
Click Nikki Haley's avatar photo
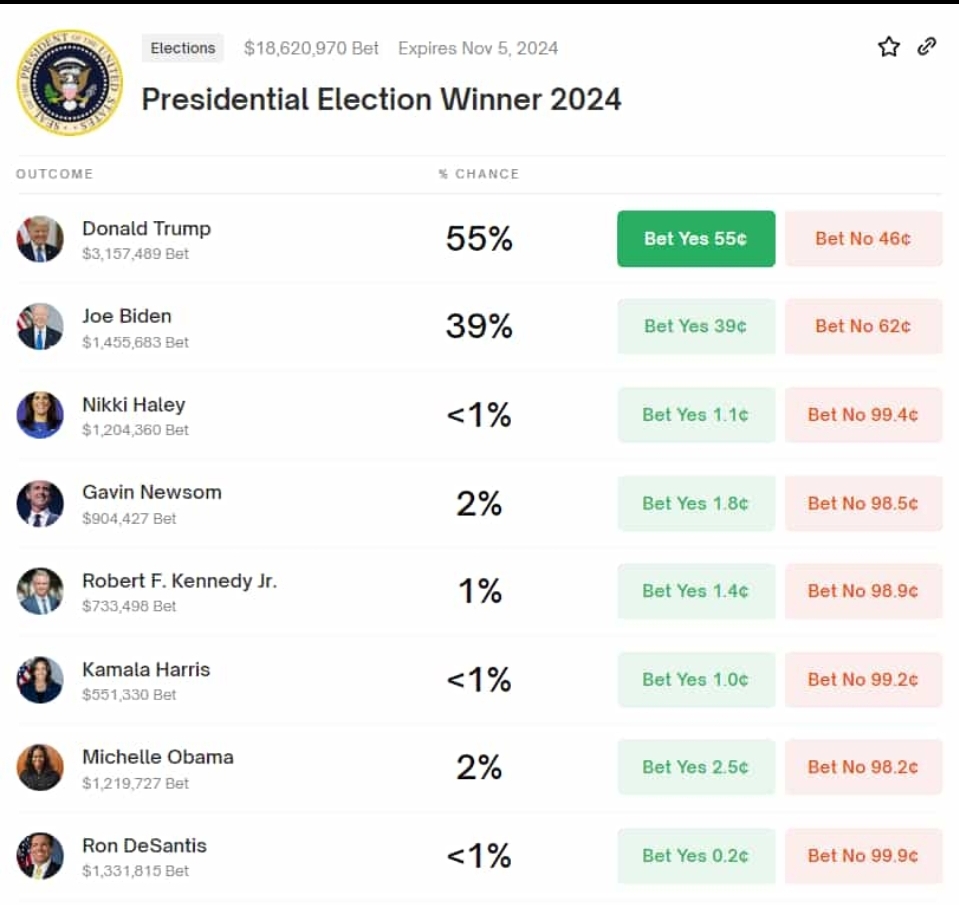click(x=40, y=415)
